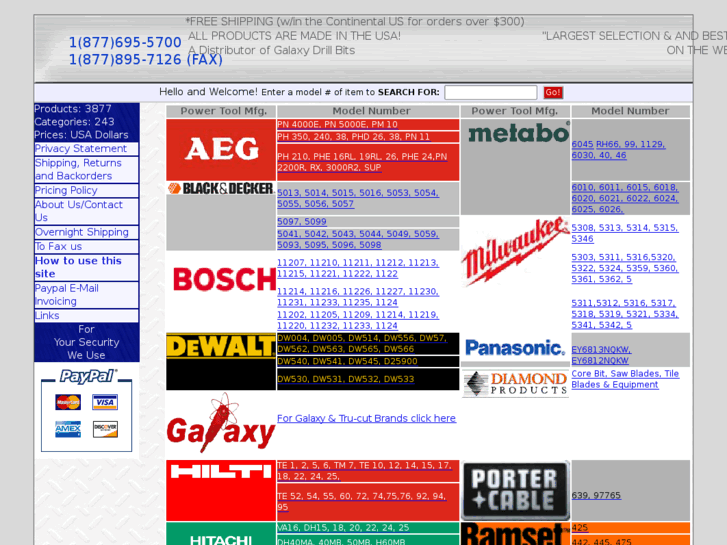Open Core Bit, Saw Blades link
The height and width of the screenshot is (545, 727).
[x=625, y=379]
